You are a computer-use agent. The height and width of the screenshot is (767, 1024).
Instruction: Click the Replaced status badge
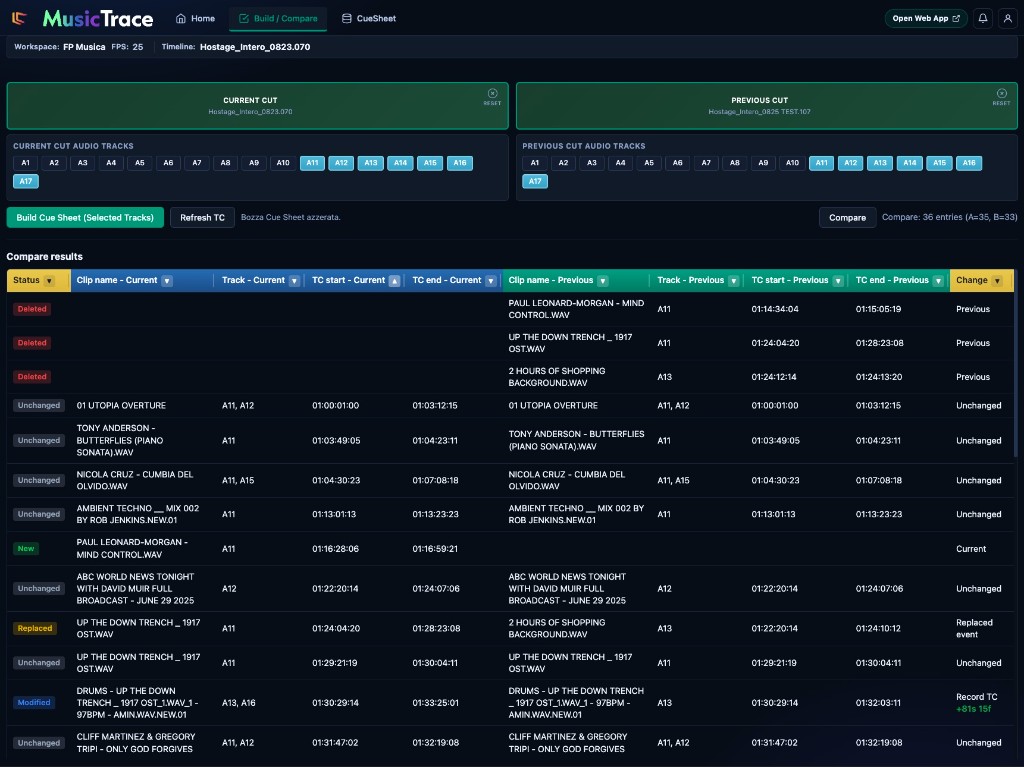point(35,628)
